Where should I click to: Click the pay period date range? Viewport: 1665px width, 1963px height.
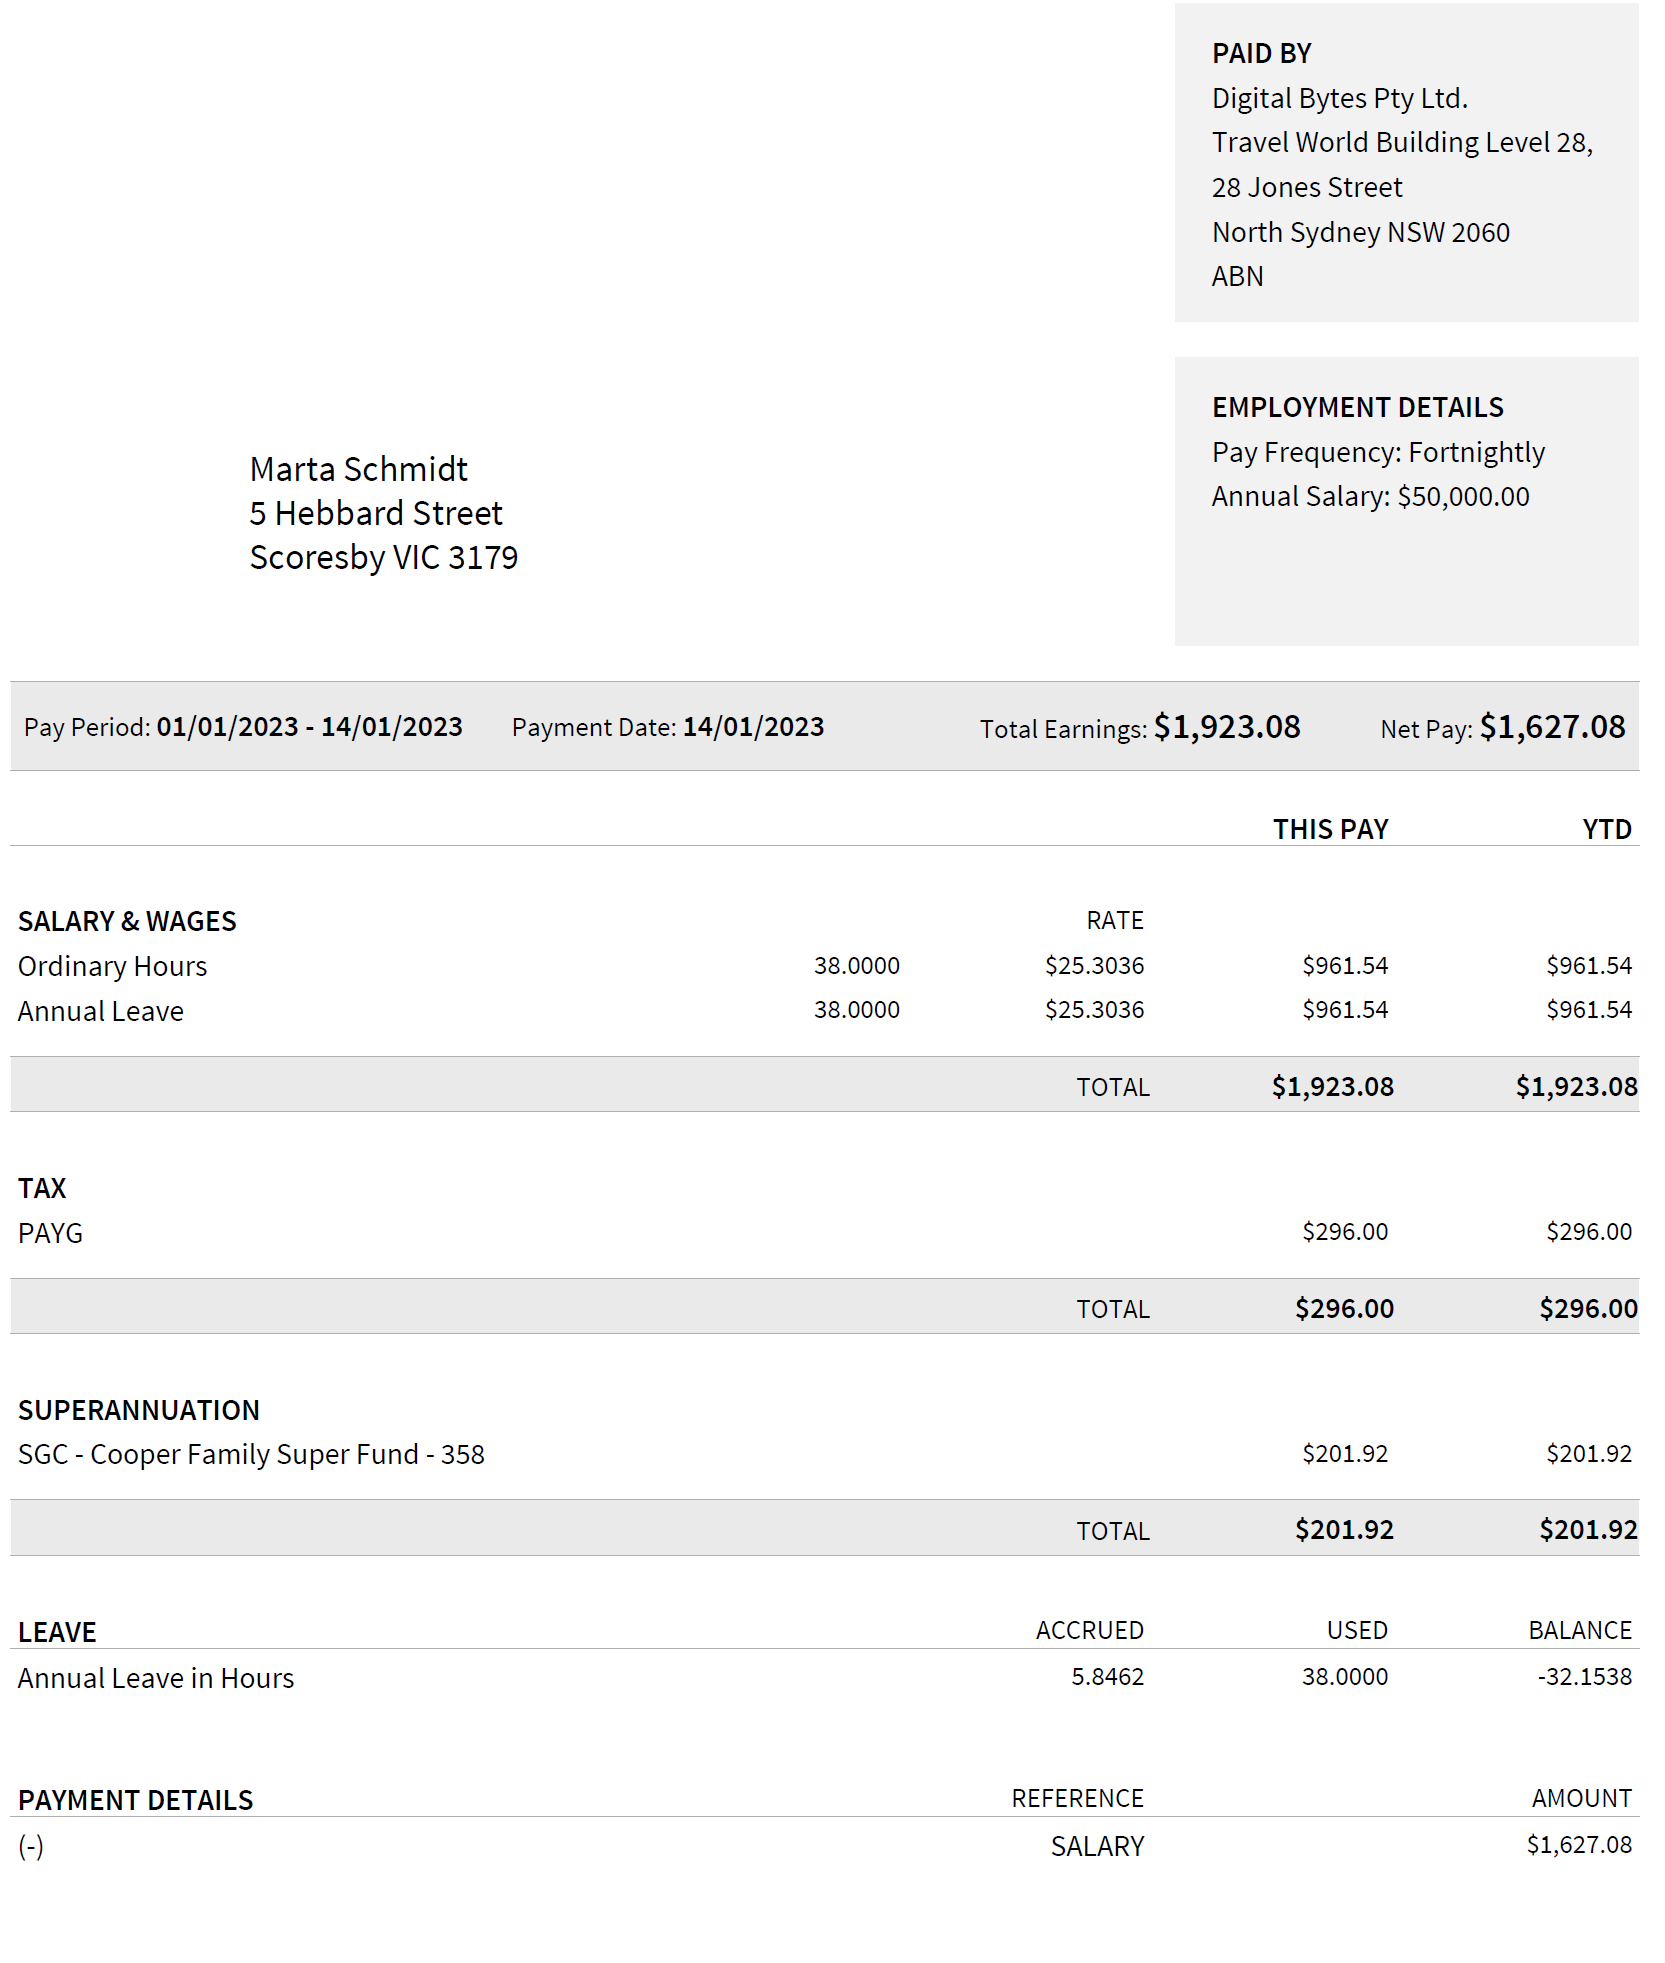tap(309, 727)
